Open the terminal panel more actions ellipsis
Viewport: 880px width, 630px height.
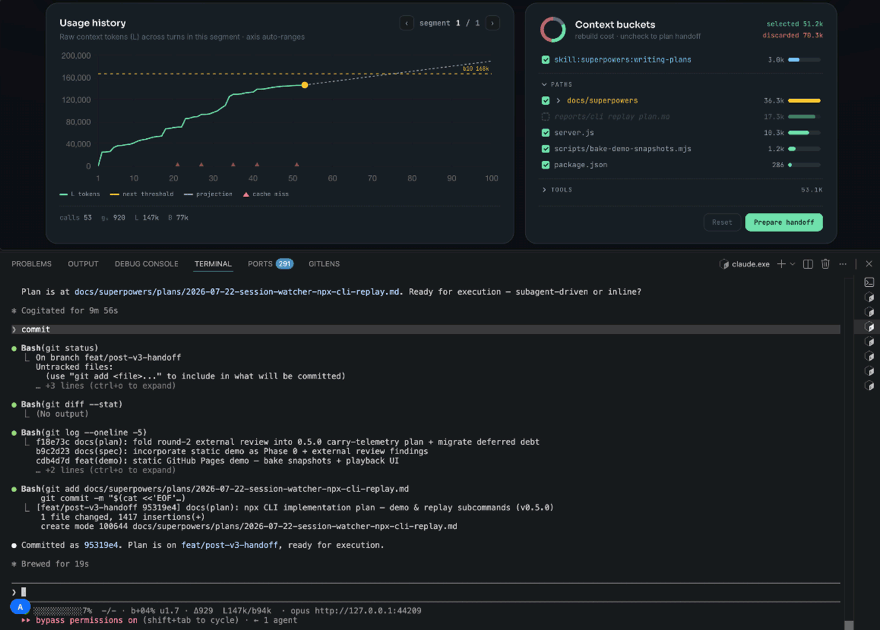842,264
